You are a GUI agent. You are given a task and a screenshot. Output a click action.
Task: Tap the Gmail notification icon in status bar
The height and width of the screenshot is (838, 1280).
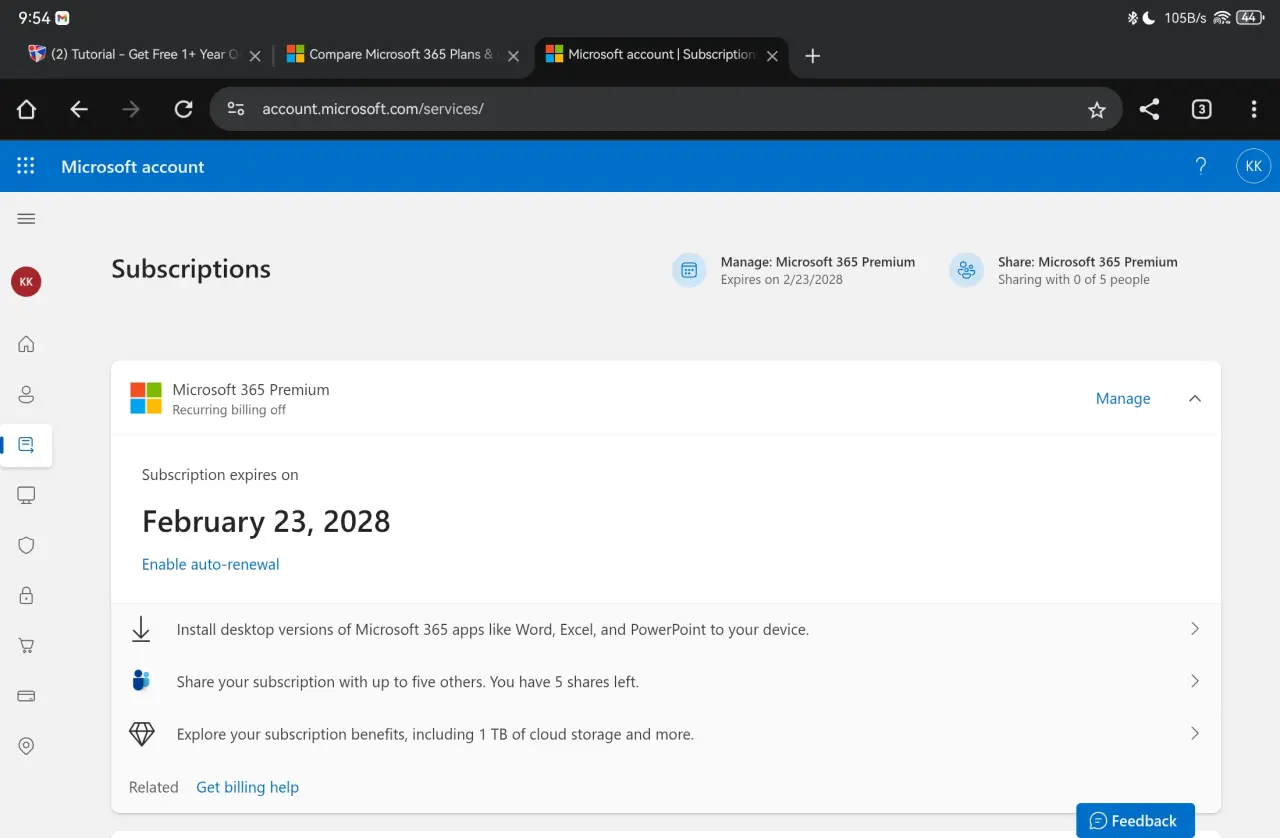pyautogui.click(x=63, y=18)
